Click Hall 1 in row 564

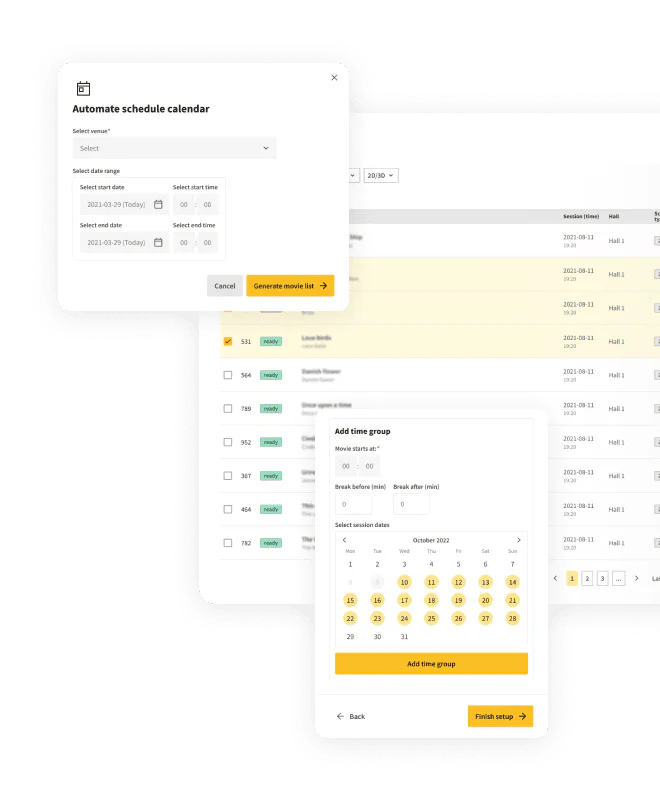(x=616, y=375)
